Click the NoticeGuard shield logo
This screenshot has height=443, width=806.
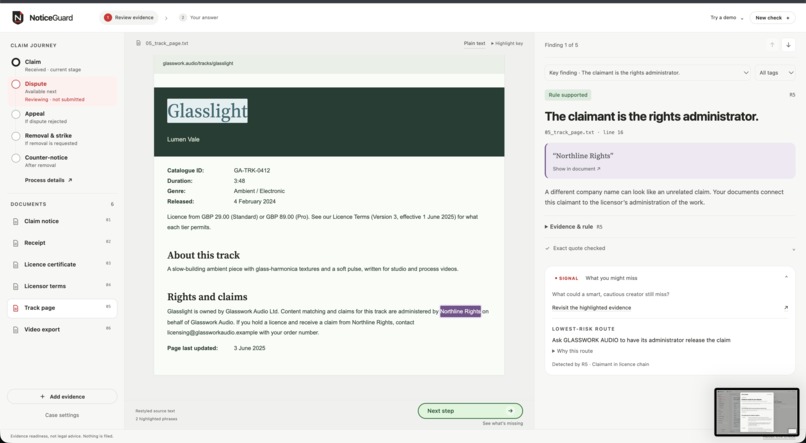17,17
